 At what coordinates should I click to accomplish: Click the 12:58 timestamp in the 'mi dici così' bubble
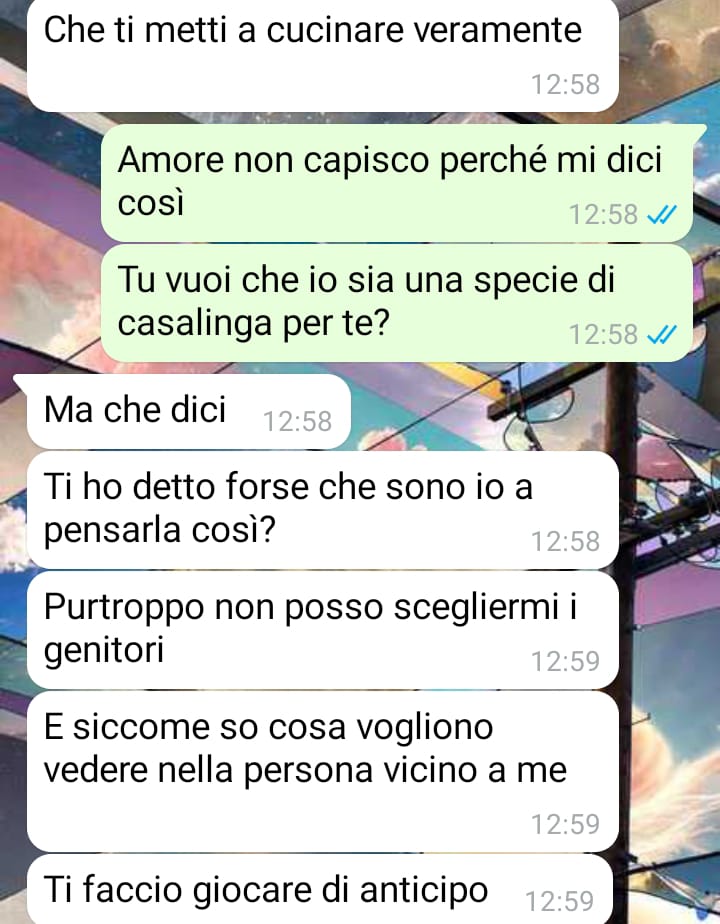[x=603, y=215]
